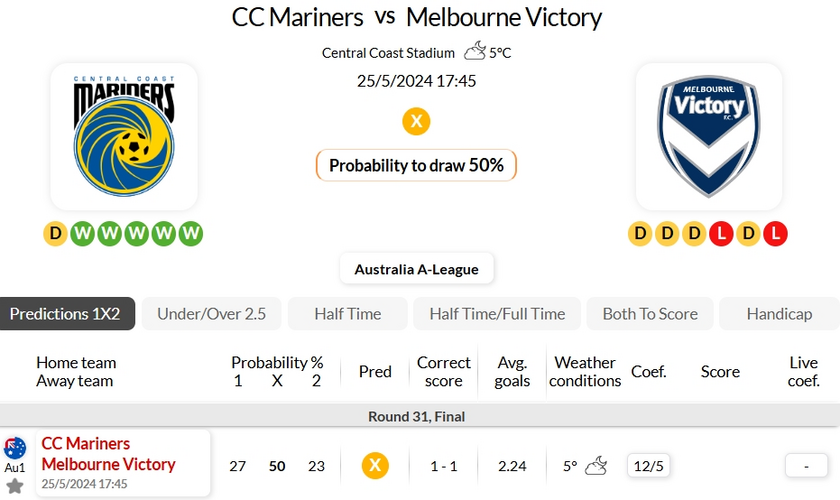Click the favorite star icon under Au1
The image size is (840, 500).
15,486
